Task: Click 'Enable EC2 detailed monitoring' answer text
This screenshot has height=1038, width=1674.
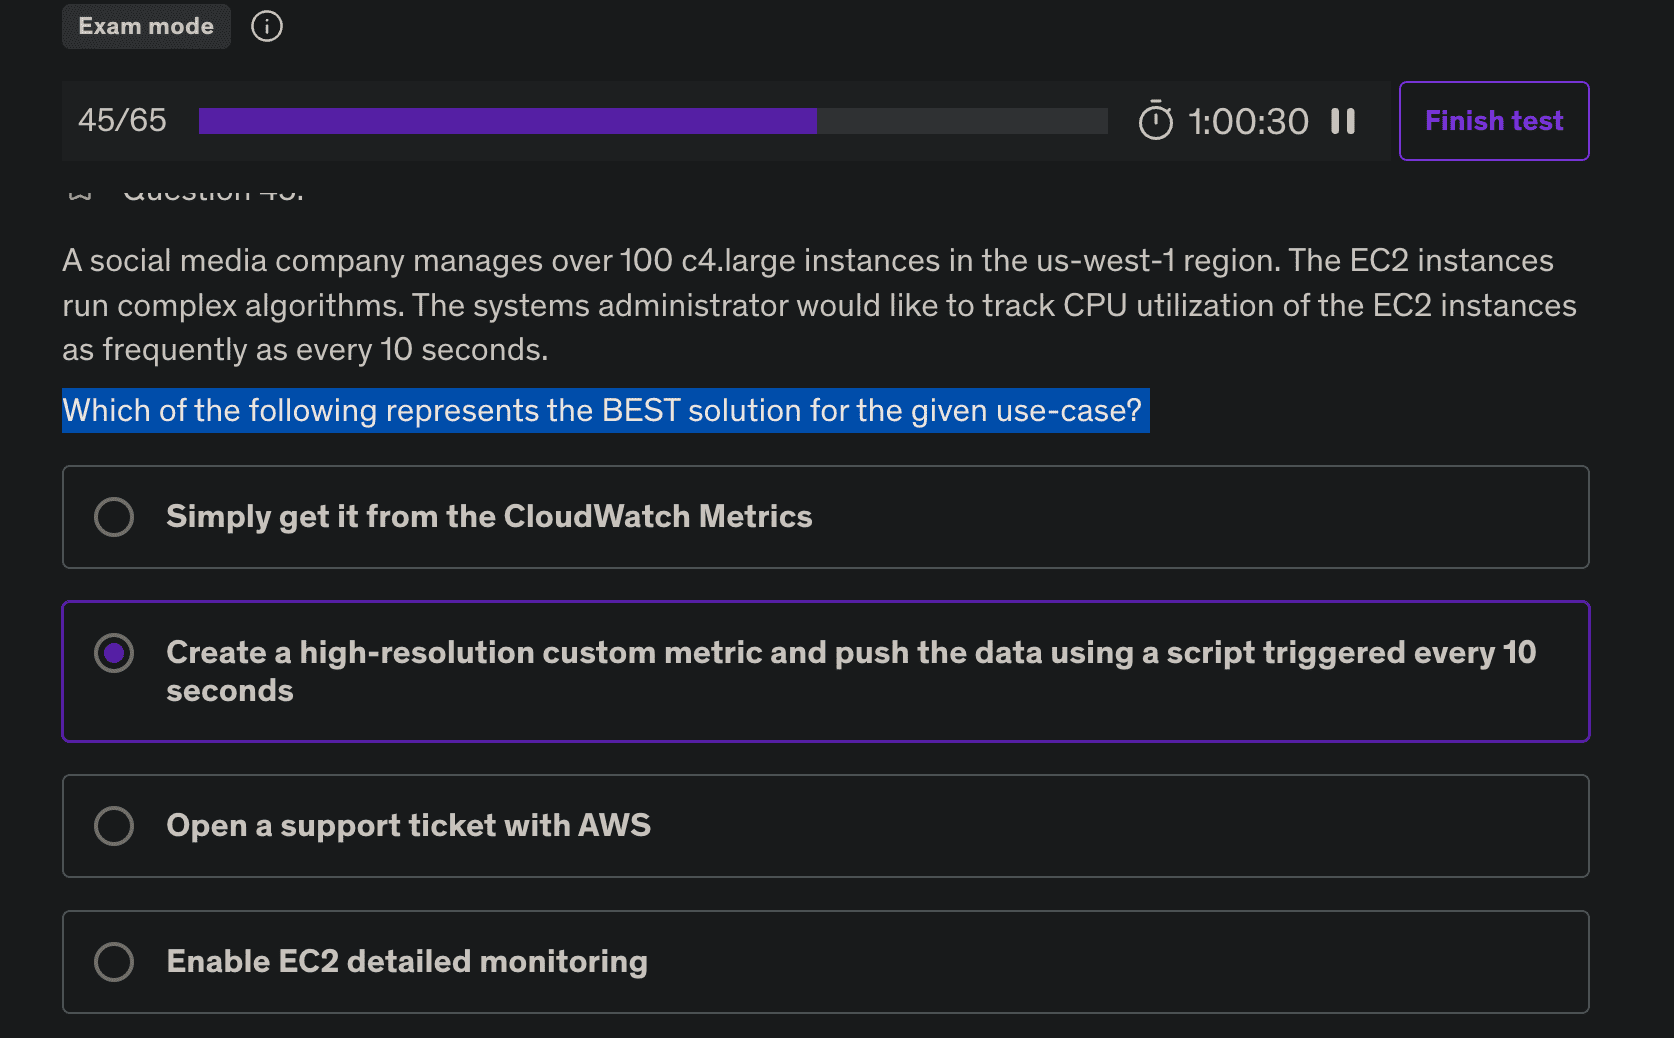Action: point(407,962)
